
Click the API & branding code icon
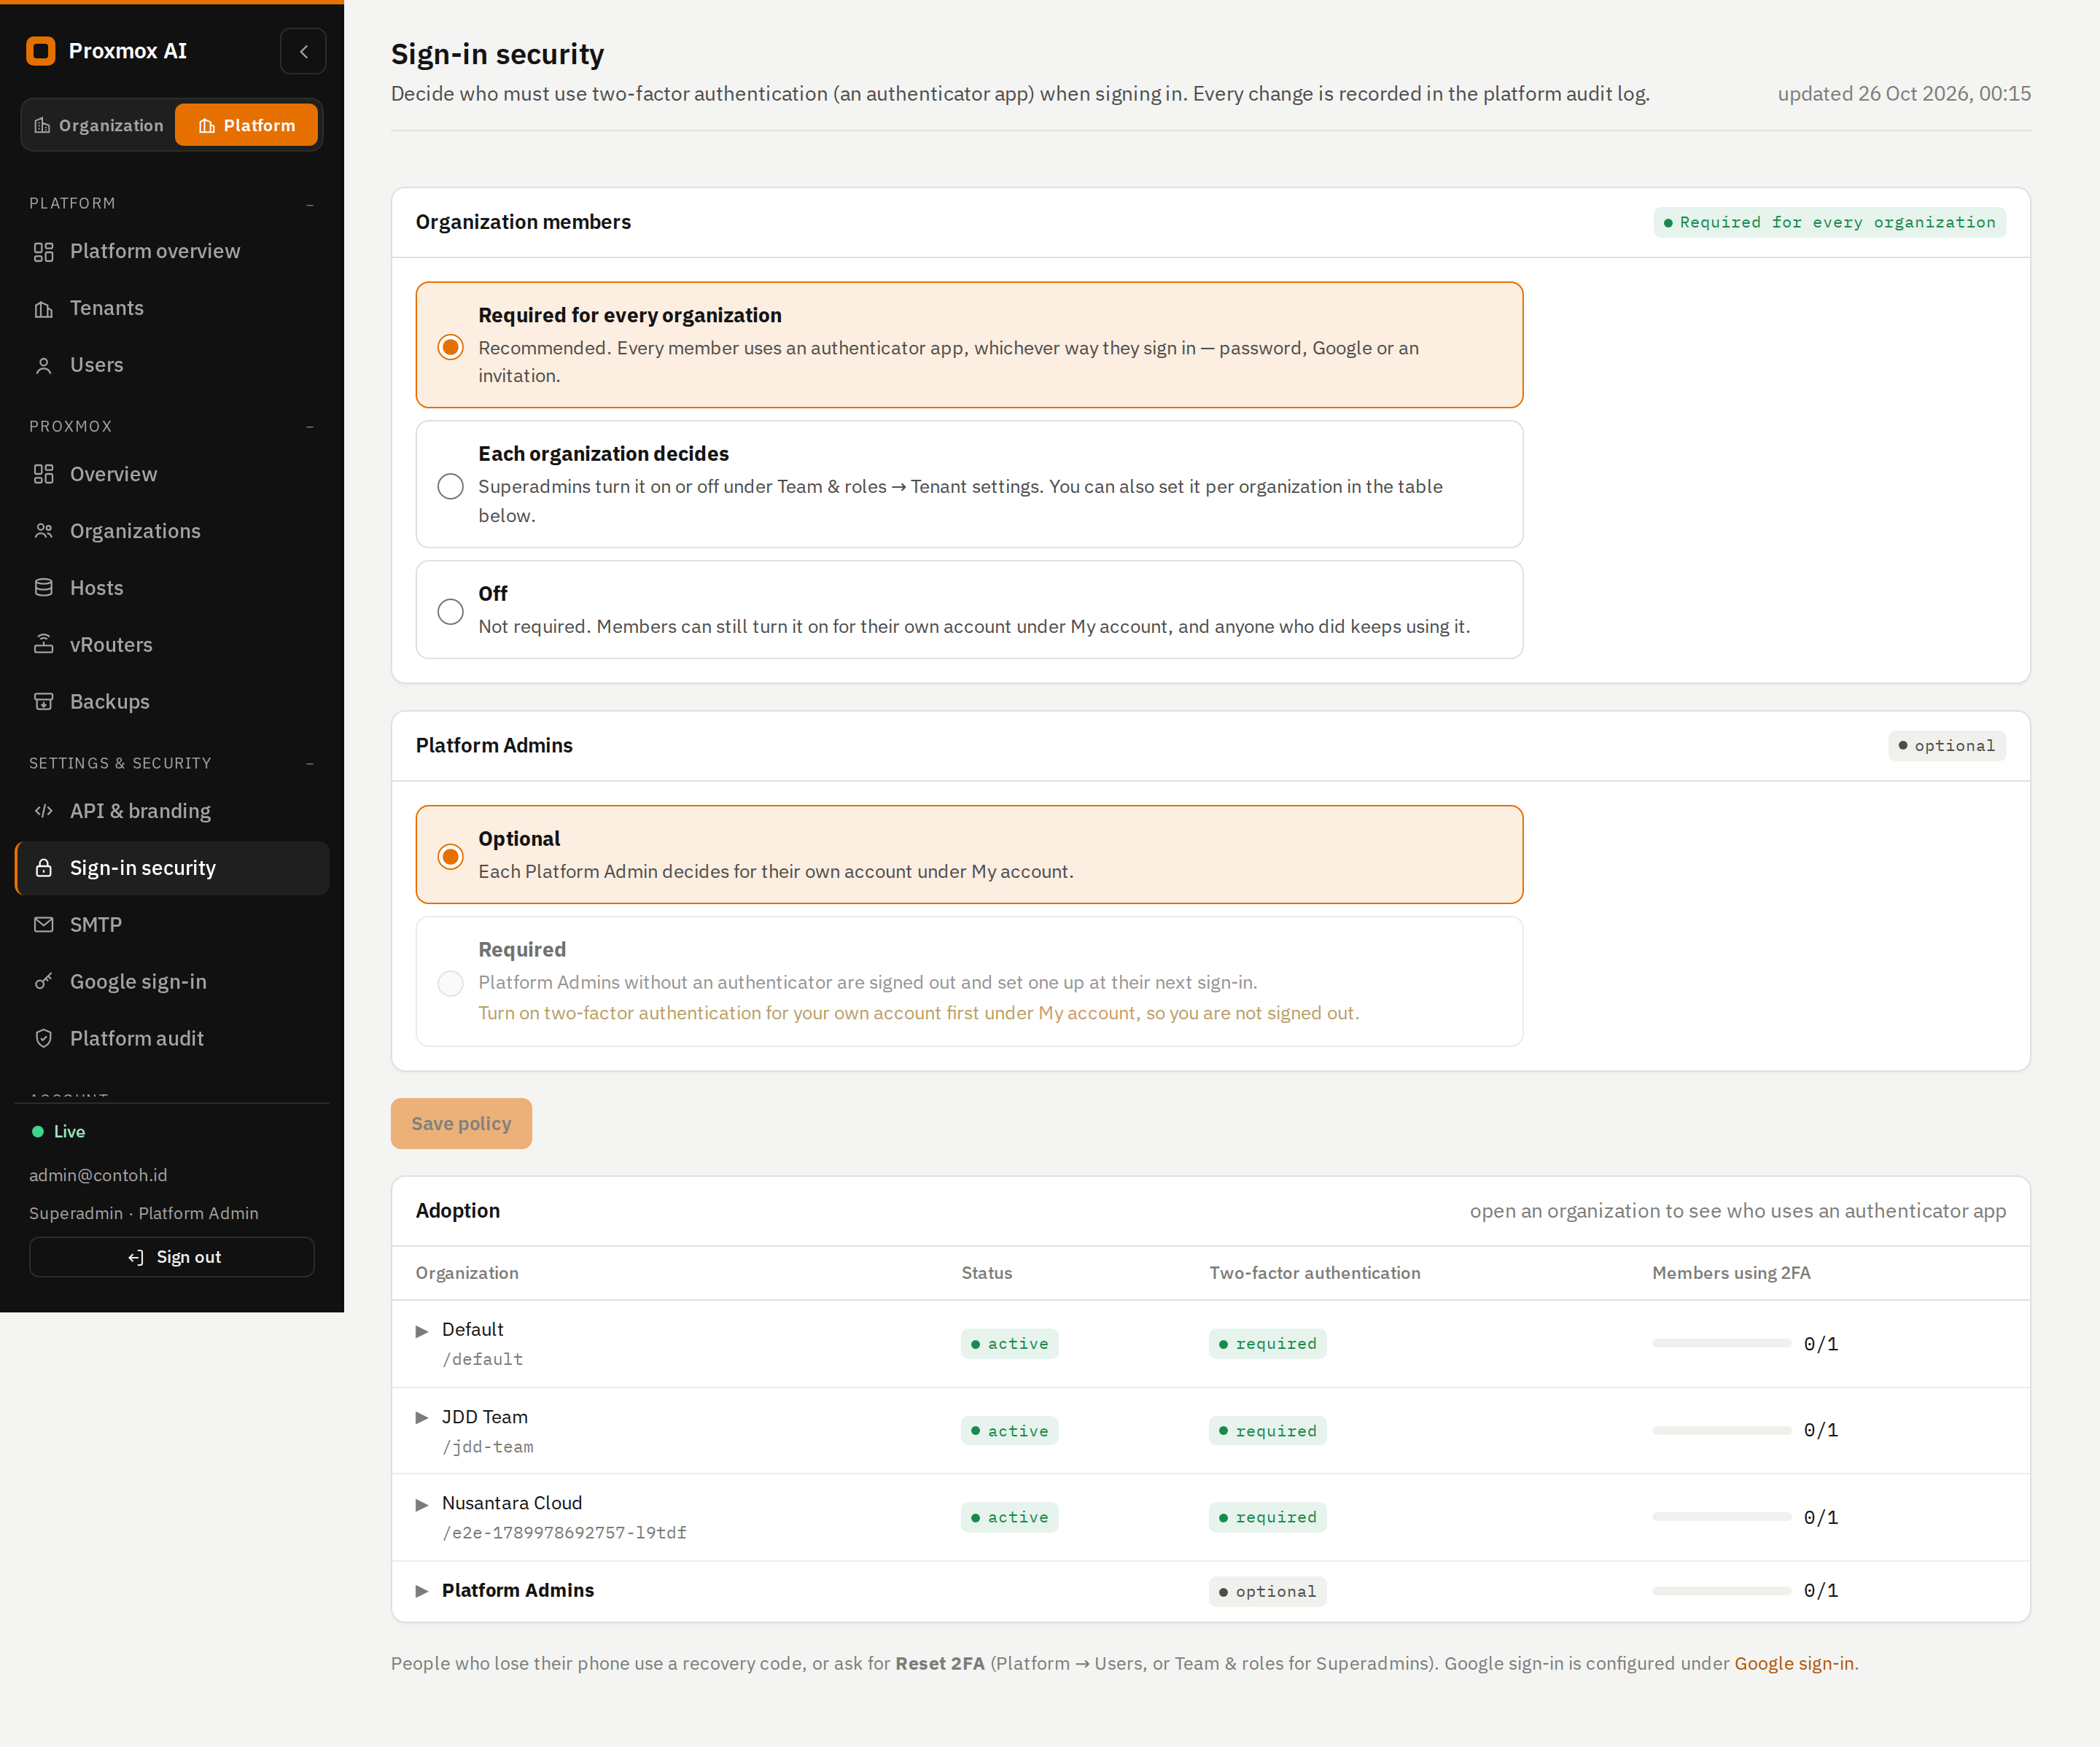click(x=43, y=812)
